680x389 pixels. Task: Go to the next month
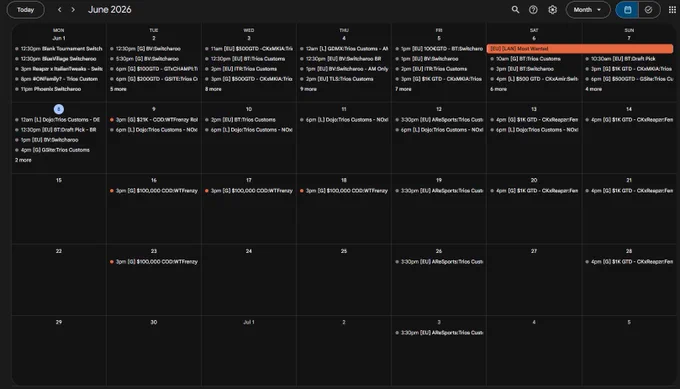point(73,10)
